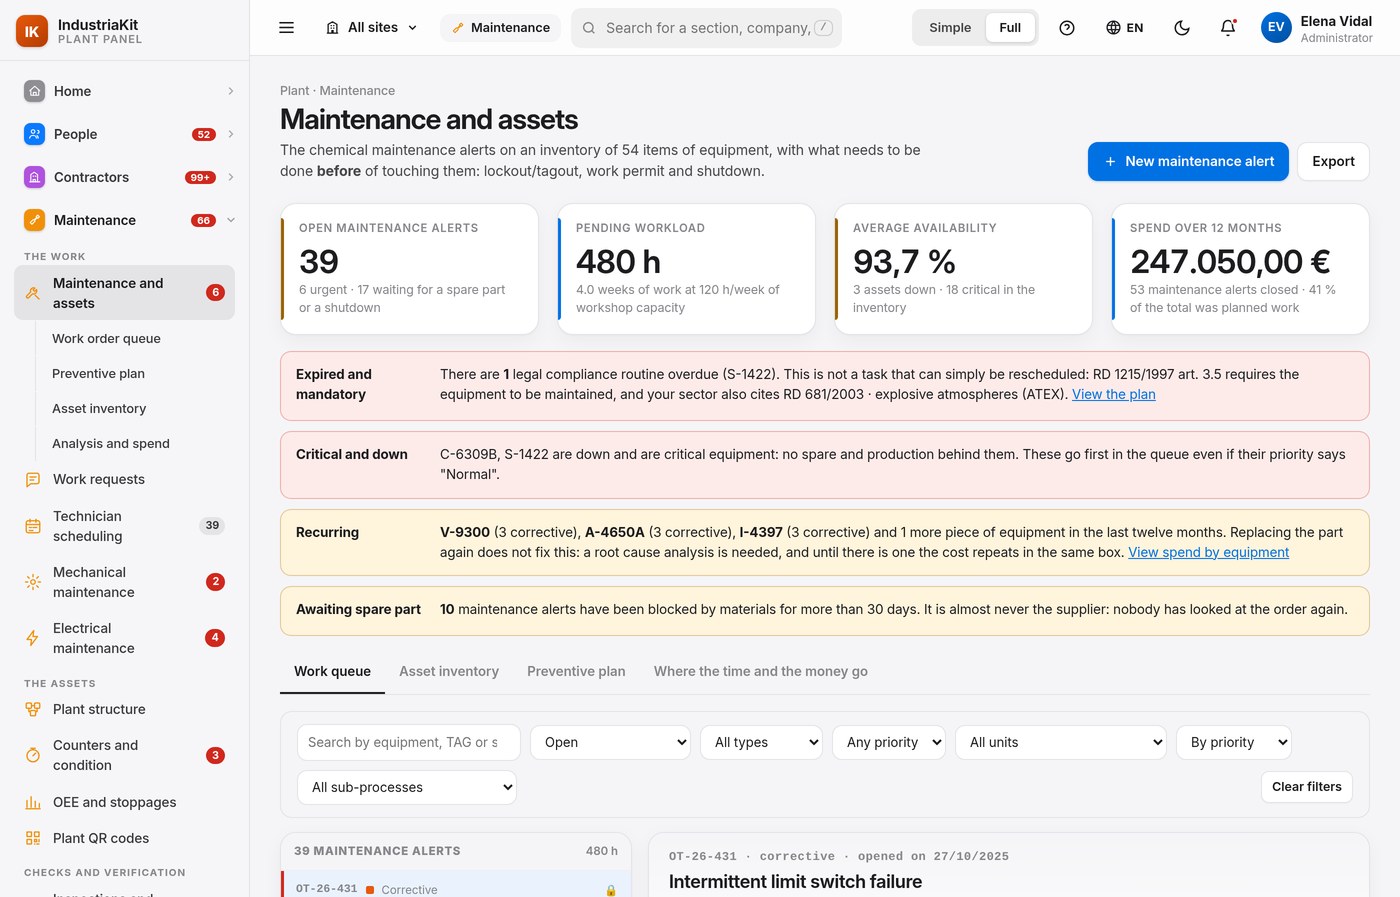Click the New maintenance alert button

pos(1188,161)
